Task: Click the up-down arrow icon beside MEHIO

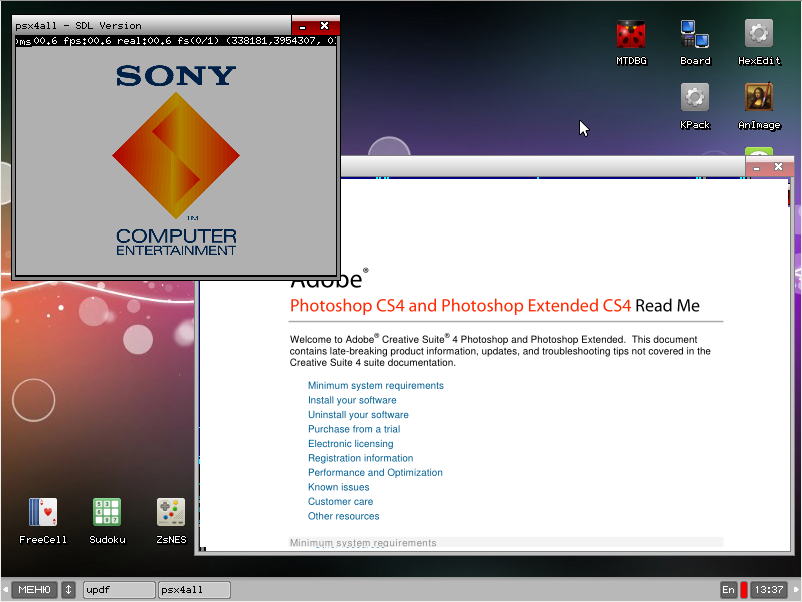Action: (x=68, y=590)
